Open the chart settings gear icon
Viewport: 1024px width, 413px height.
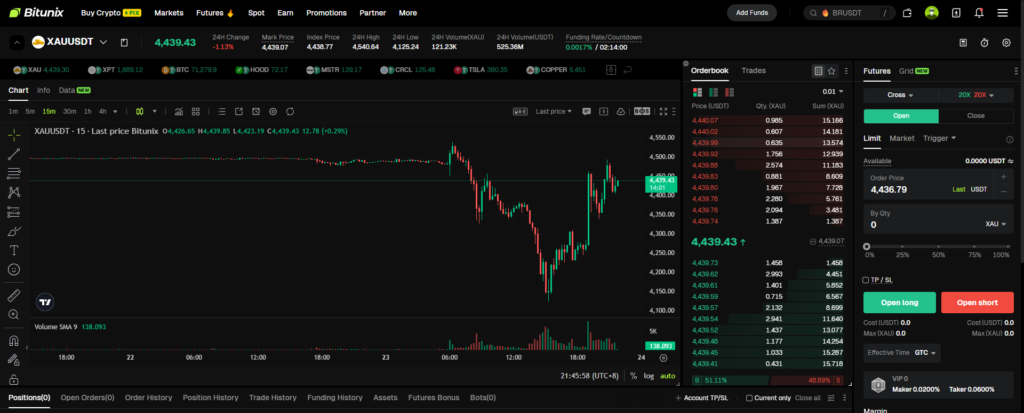point(273,111)
